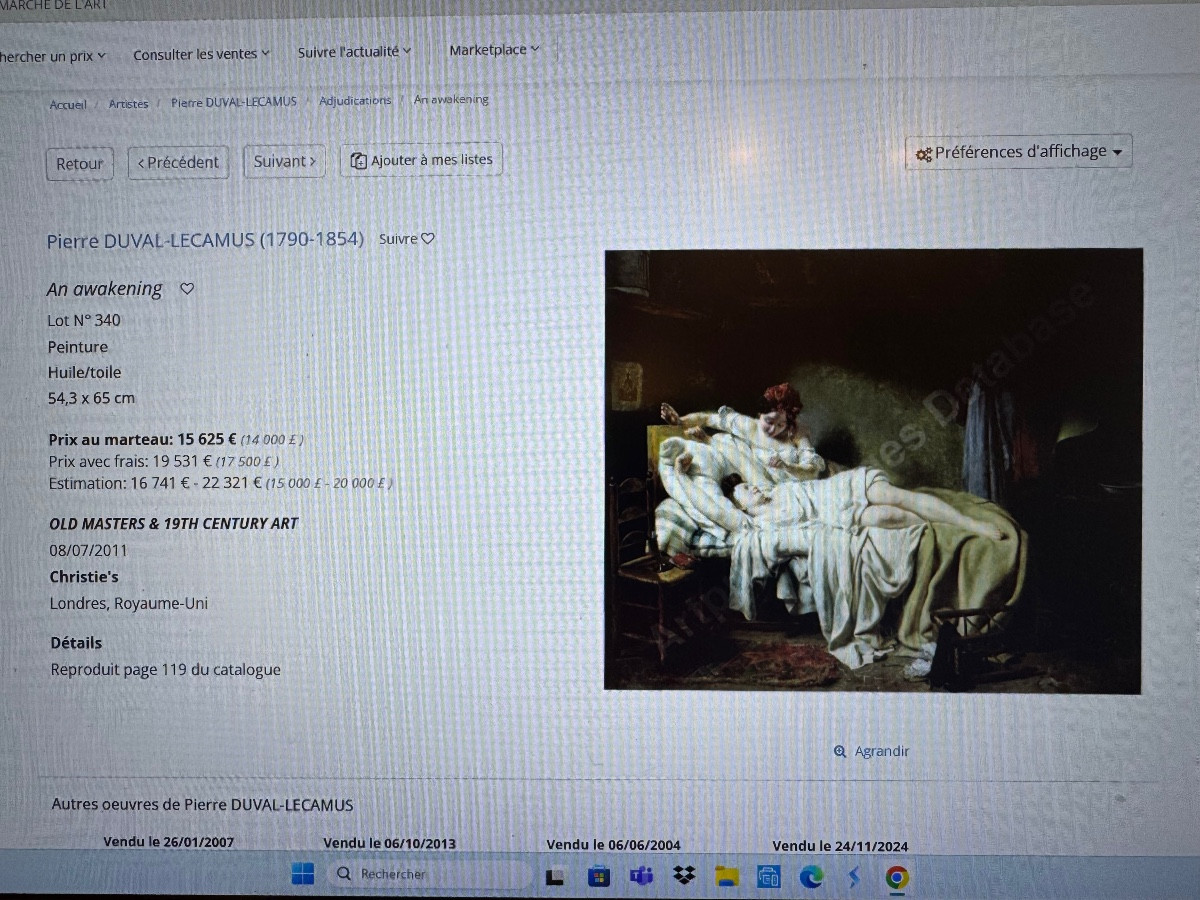Viewport: 1200px width, 900px height.
Task: Open the Marketplace menu
Action: (494, 49)
